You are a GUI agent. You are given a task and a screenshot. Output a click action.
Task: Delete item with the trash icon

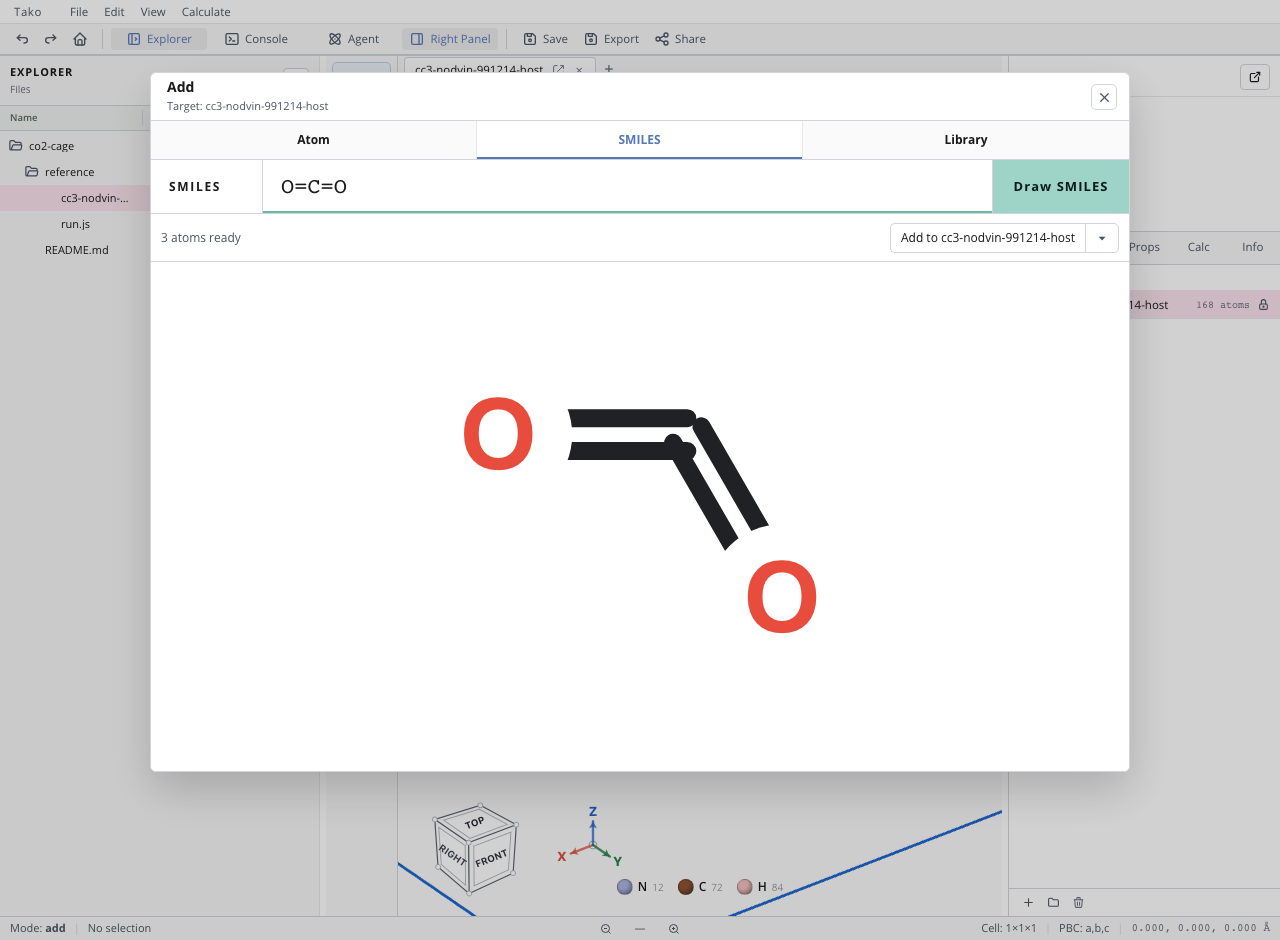pos(1078,902)
